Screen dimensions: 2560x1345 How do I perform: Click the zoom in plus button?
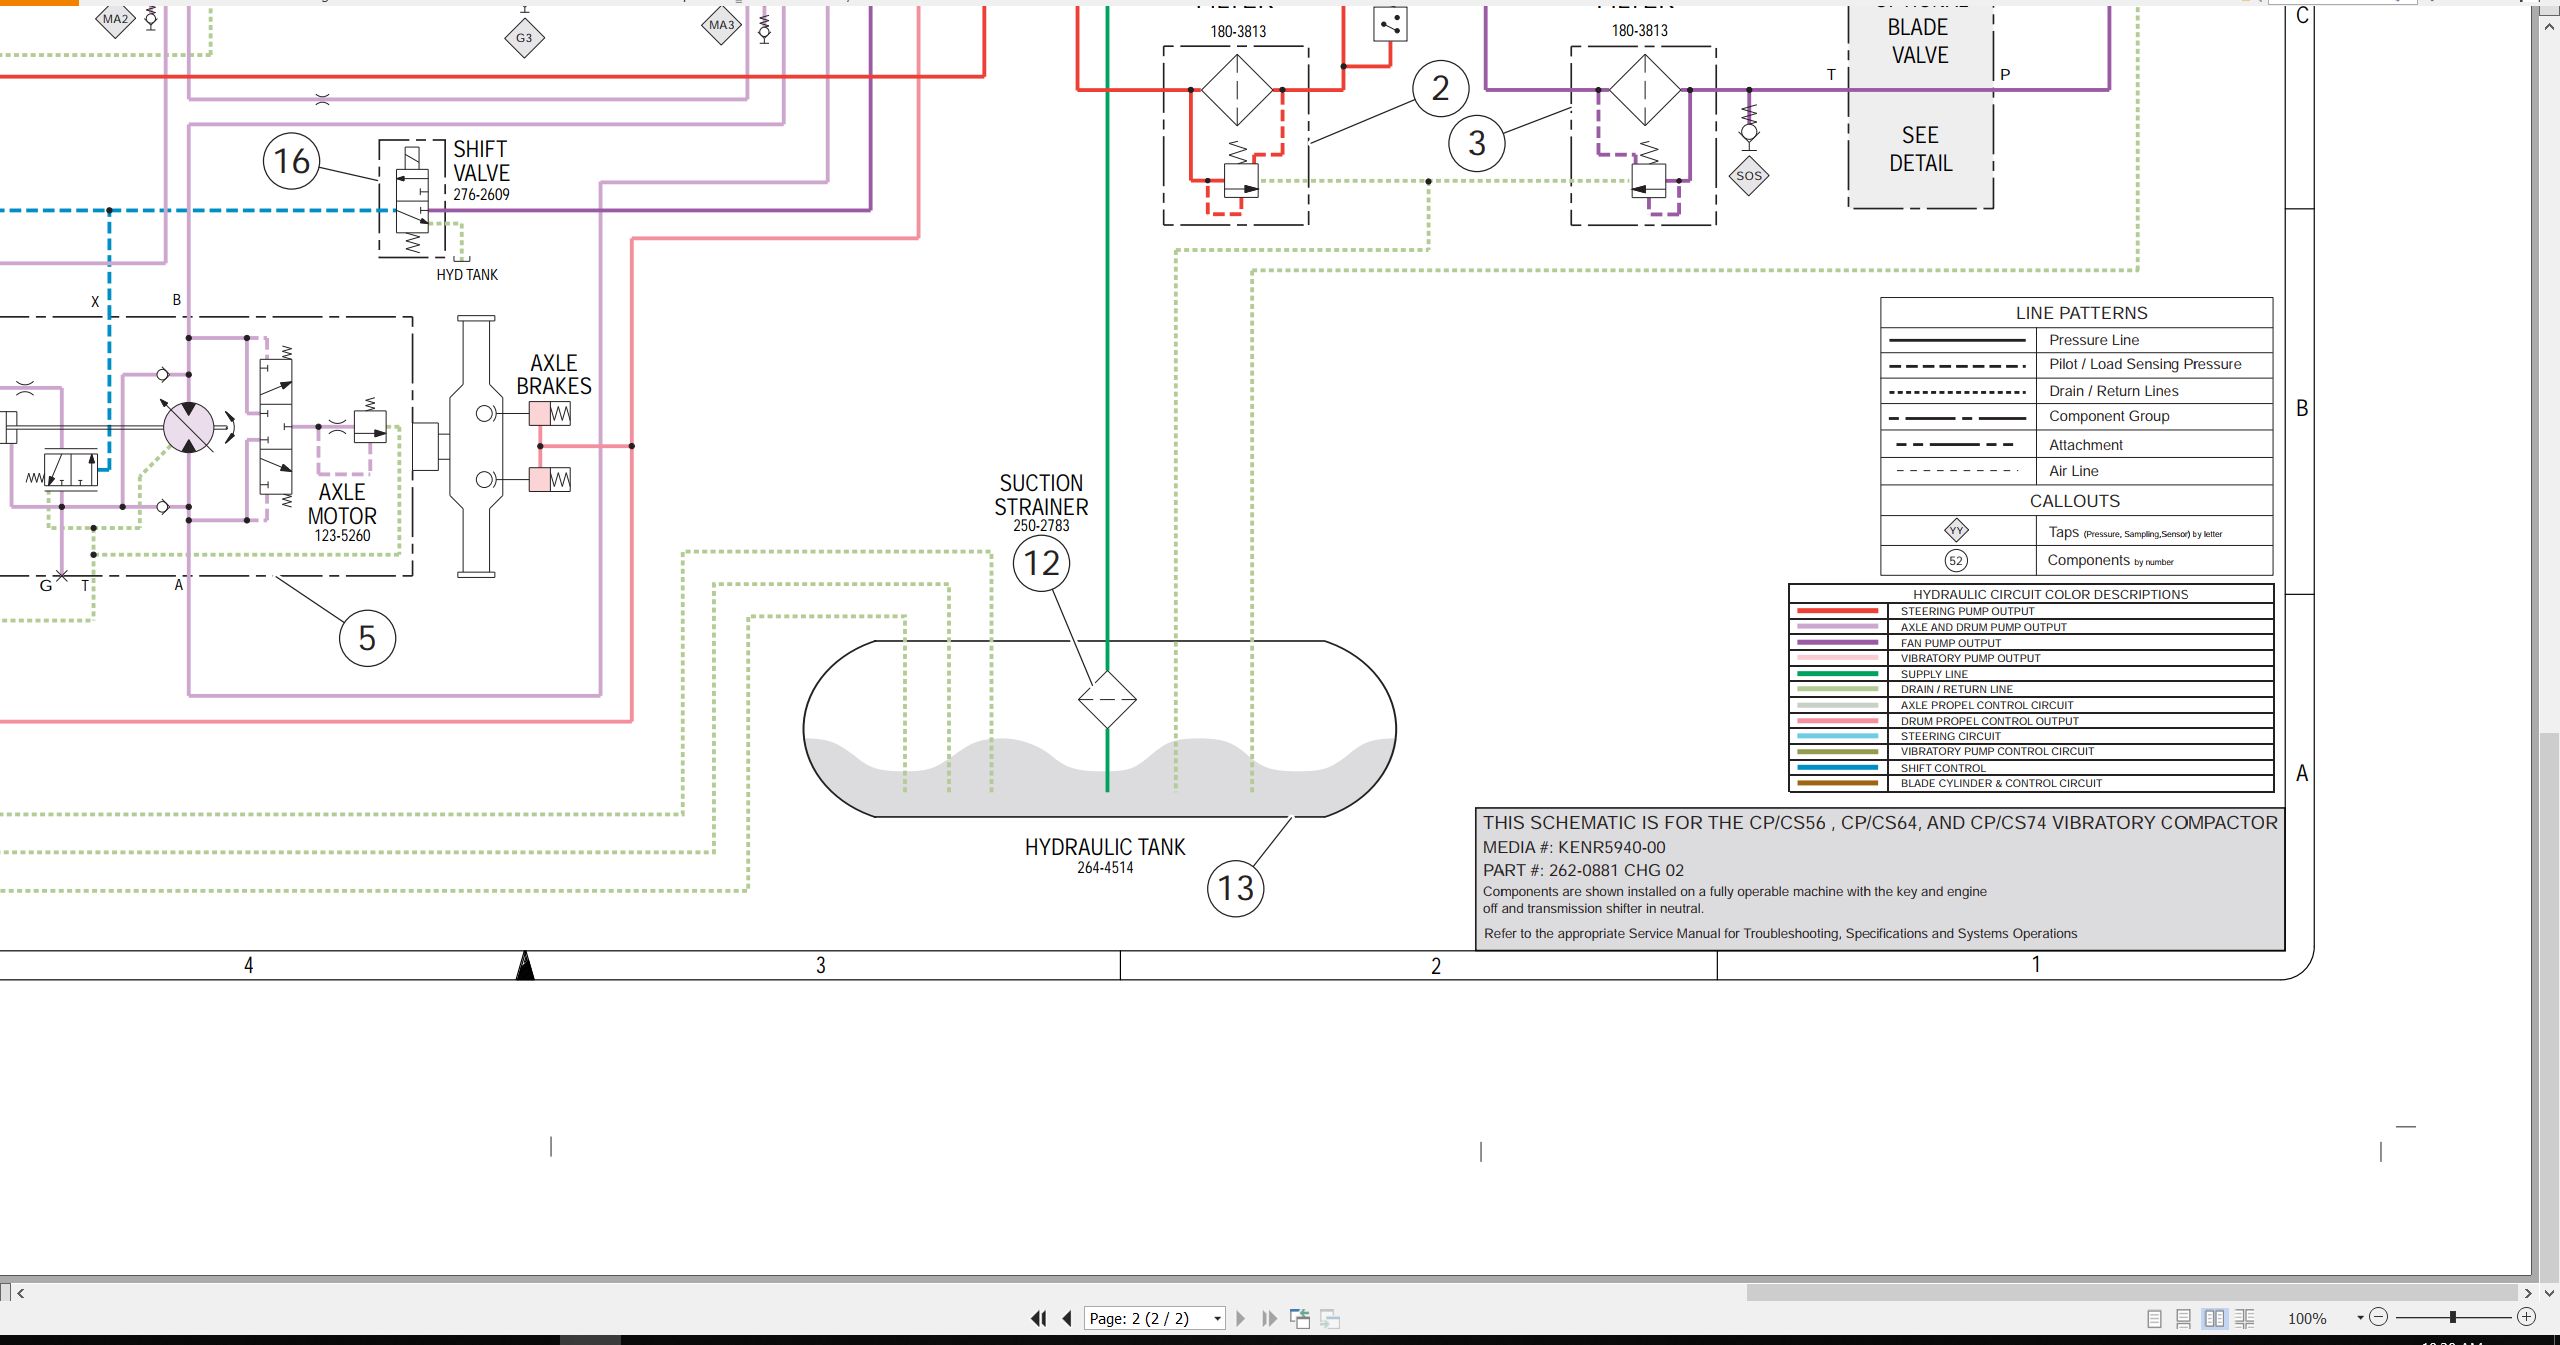click(2527, 1317)
